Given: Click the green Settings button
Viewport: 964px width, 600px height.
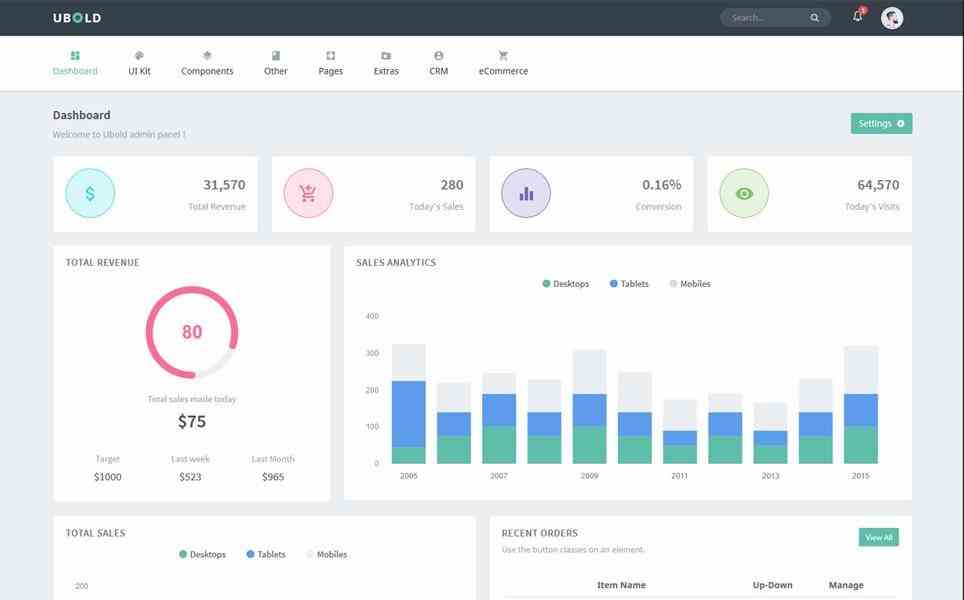Looking at the screenshot, I should [881, 124].
